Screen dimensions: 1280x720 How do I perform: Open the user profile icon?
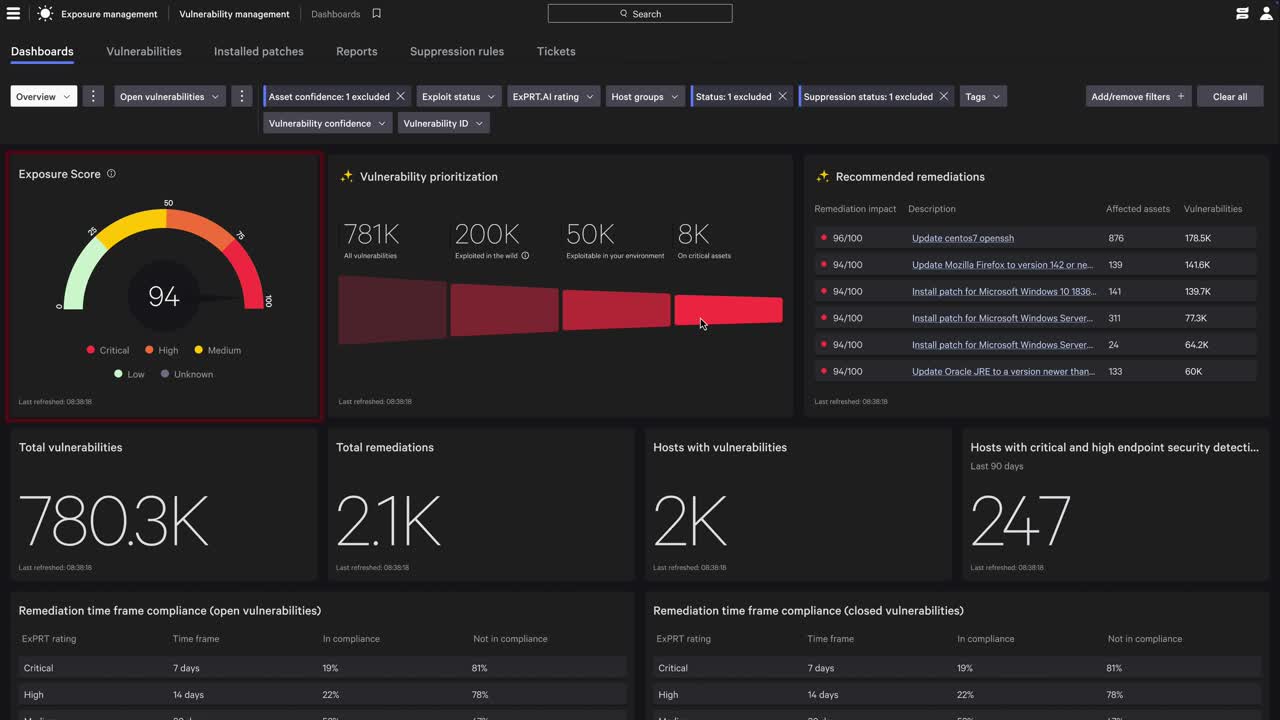(x=1266, y=14)
